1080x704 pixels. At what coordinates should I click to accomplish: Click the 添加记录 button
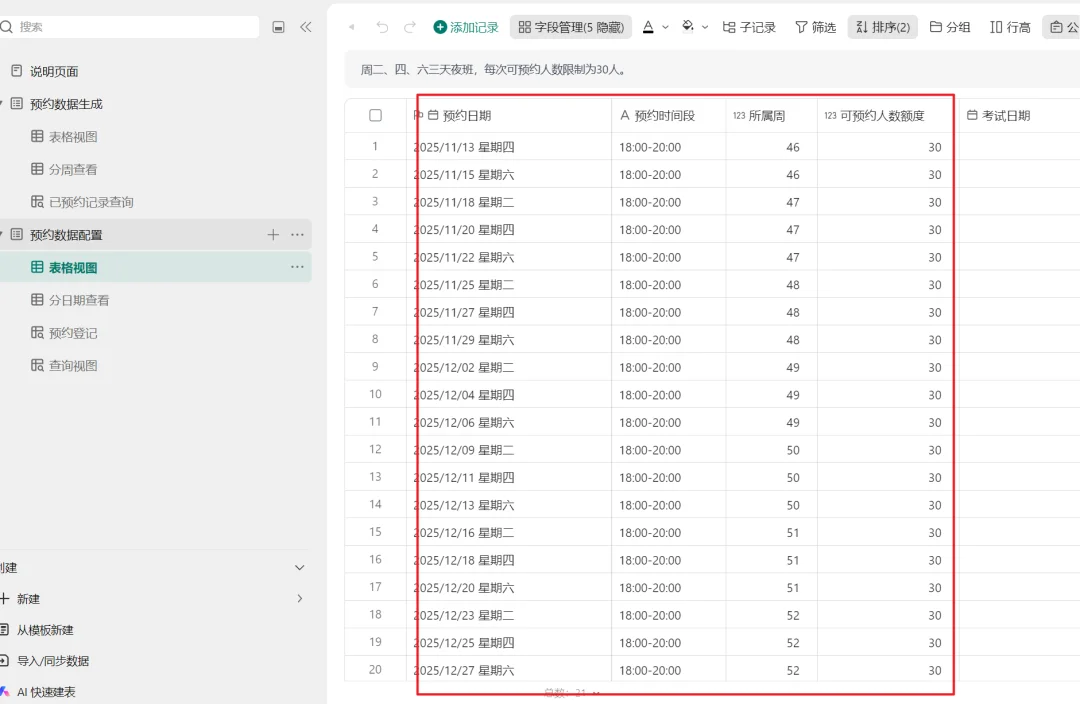[466, 27]
